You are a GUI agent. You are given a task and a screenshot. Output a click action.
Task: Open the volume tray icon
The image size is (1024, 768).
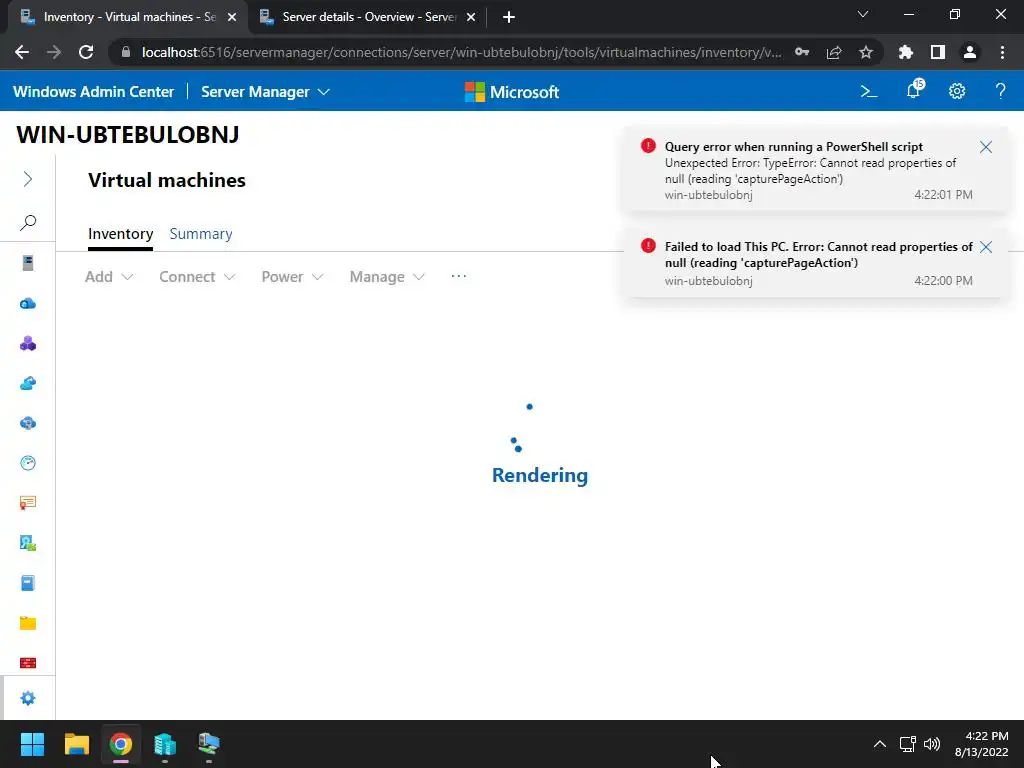pyautogui.click(x=932, y=744)
